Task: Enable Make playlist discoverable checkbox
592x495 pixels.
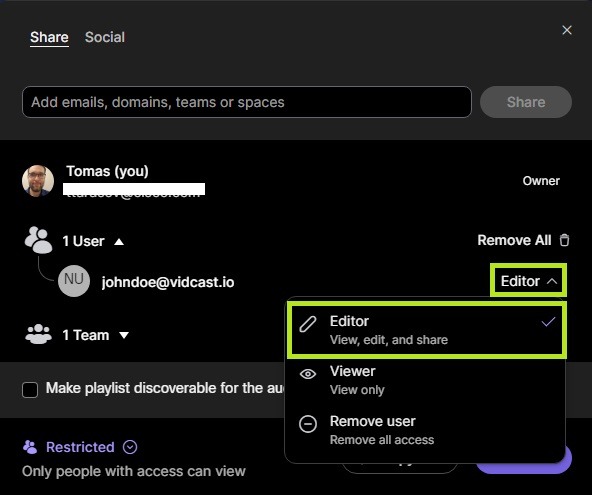Action: click(30, 390)
